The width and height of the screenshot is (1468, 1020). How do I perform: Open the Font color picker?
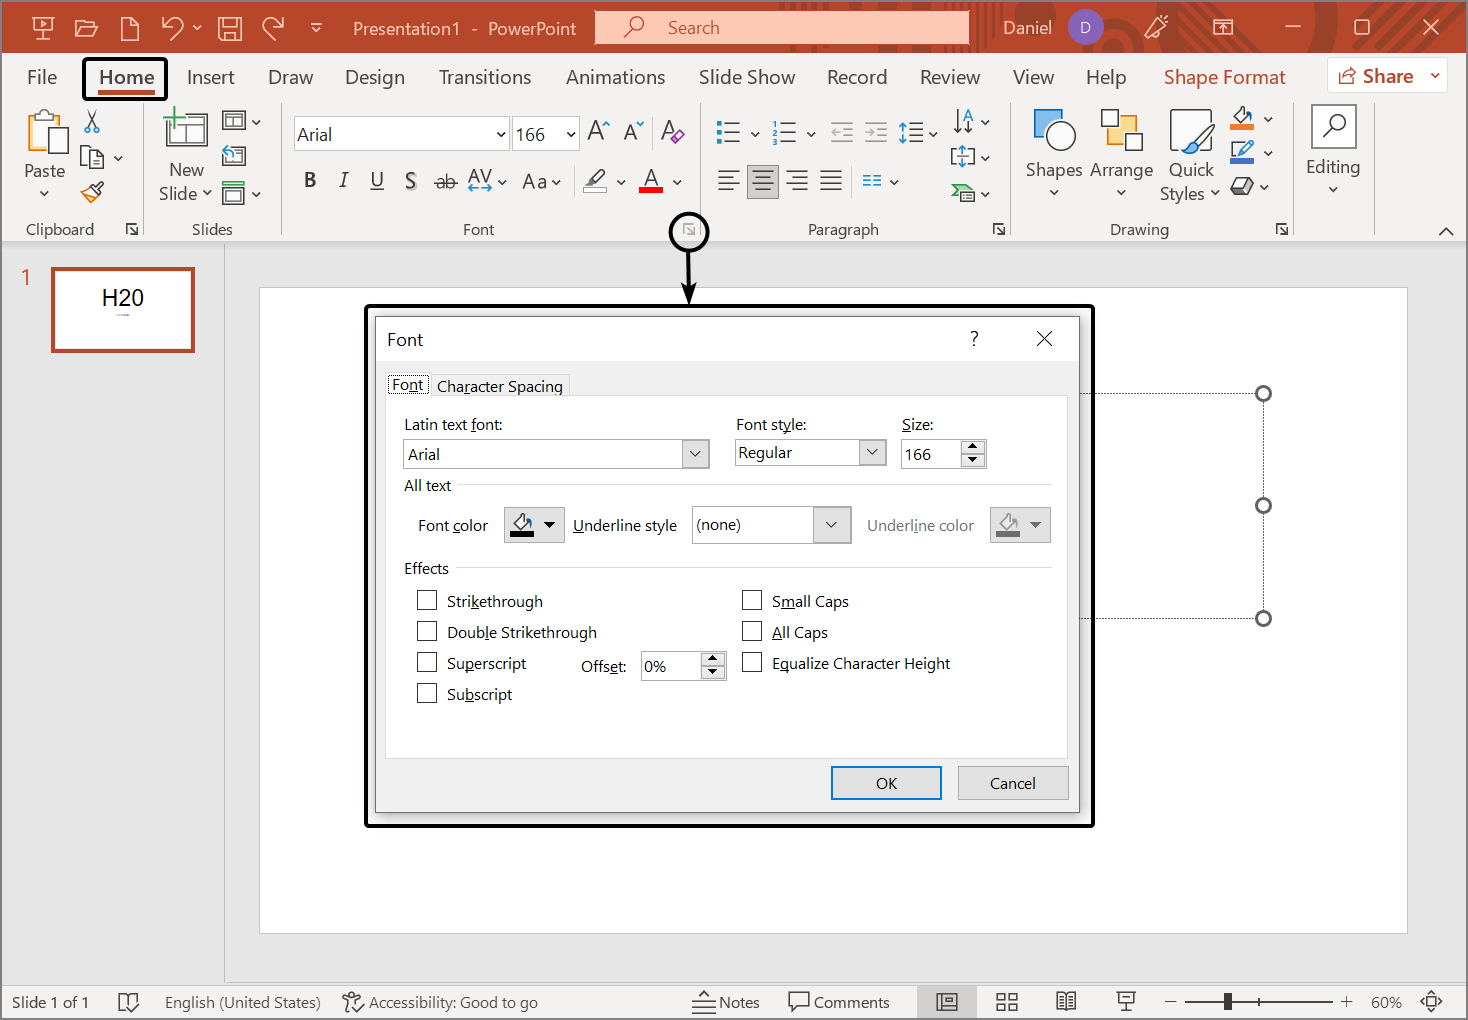click(x=533, y=524)
